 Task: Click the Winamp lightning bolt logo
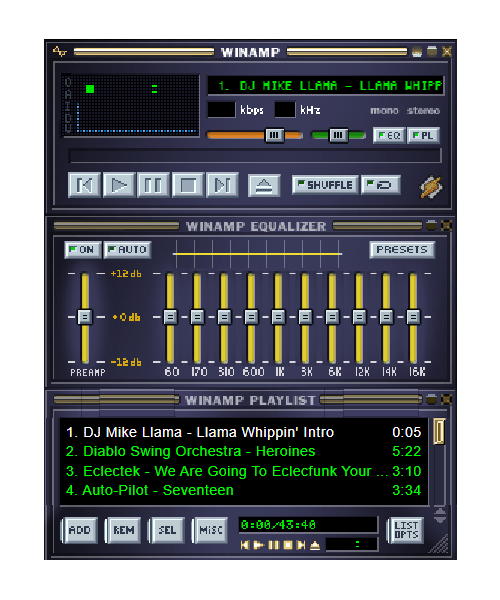click(x=432, y=187)
